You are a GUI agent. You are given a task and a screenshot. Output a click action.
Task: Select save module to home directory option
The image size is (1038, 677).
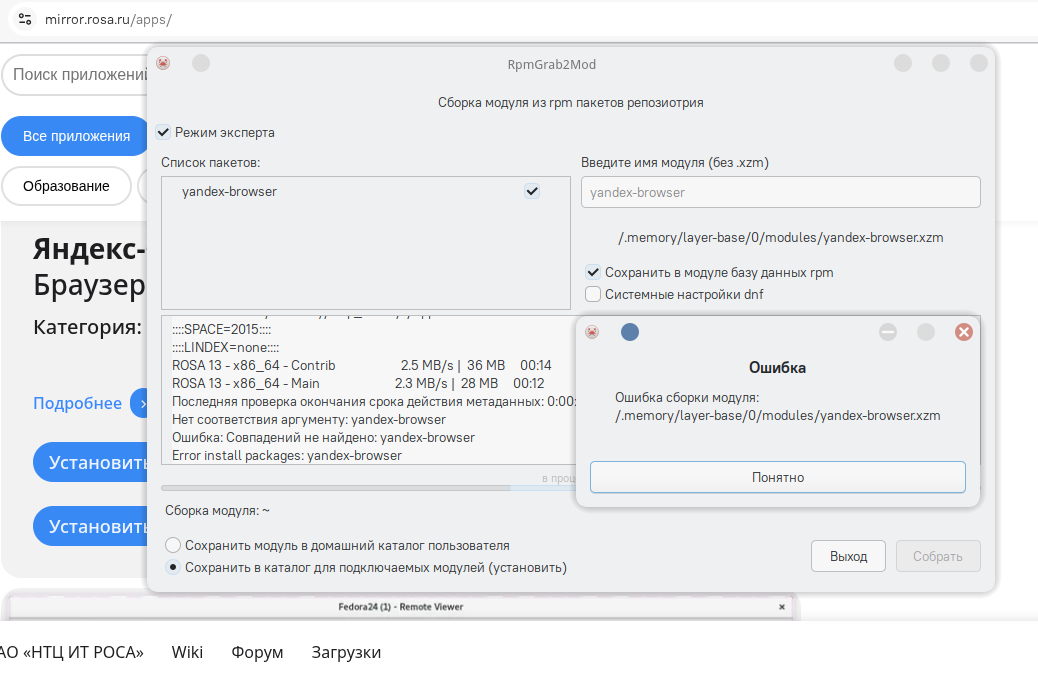(173, 546)
